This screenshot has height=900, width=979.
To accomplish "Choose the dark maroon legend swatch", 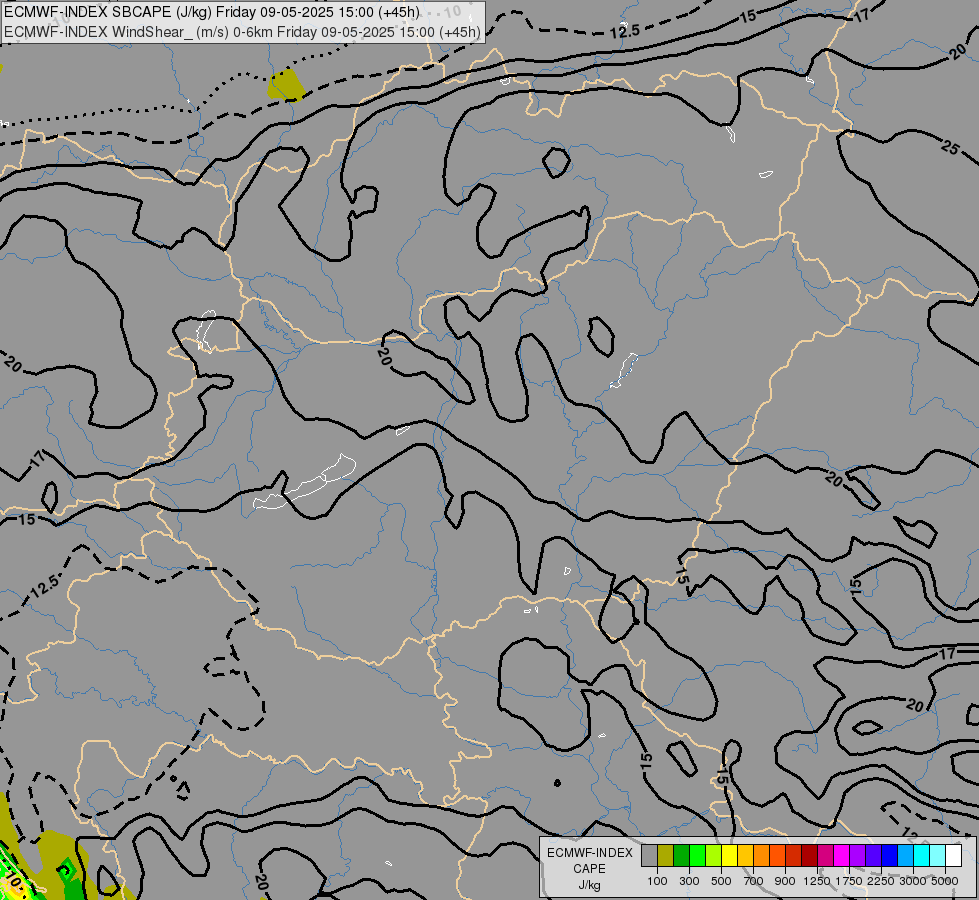I will 810,856.
